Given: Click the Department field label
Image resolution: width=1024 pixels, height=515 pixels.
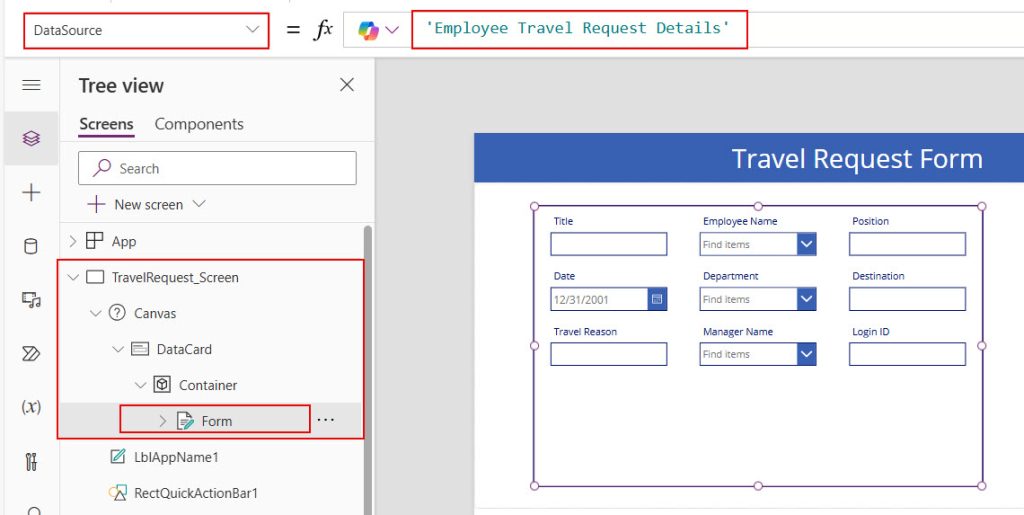Looking at the screenshot, I should click(x=731, y=276).
